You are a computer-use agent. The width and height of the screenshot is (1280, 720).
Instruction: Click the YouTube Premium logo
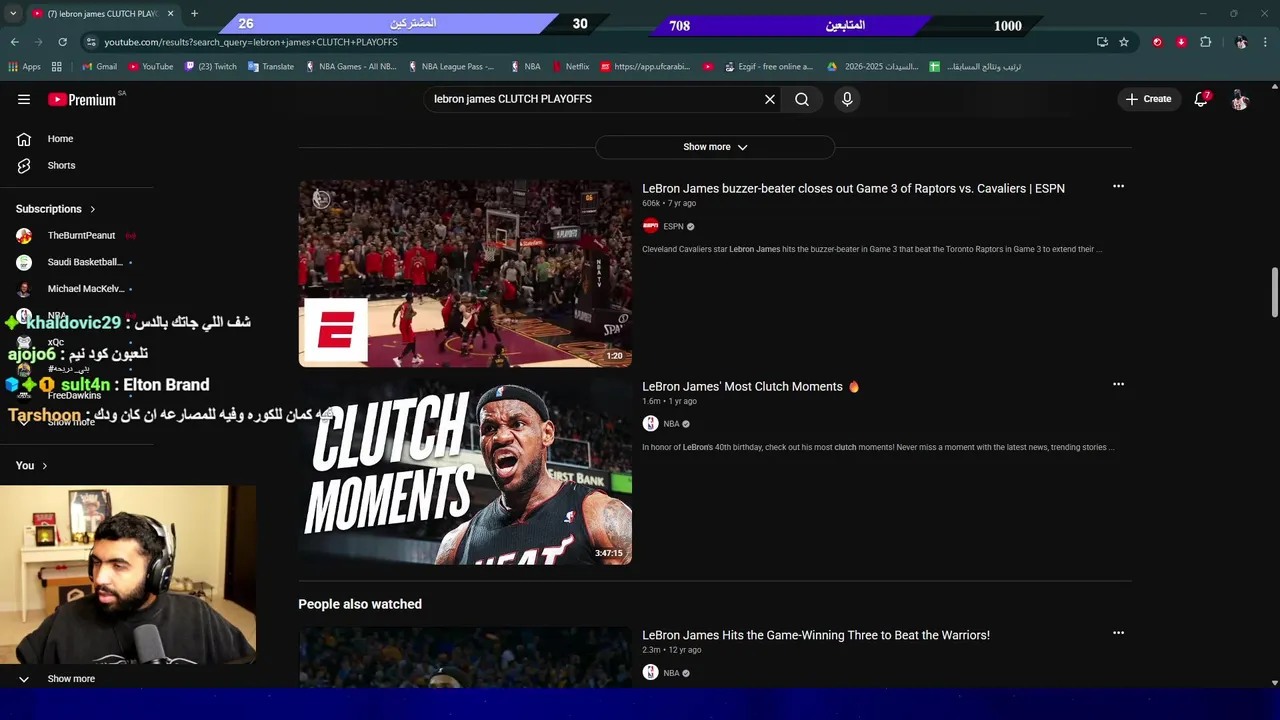[x=82, y=99]
